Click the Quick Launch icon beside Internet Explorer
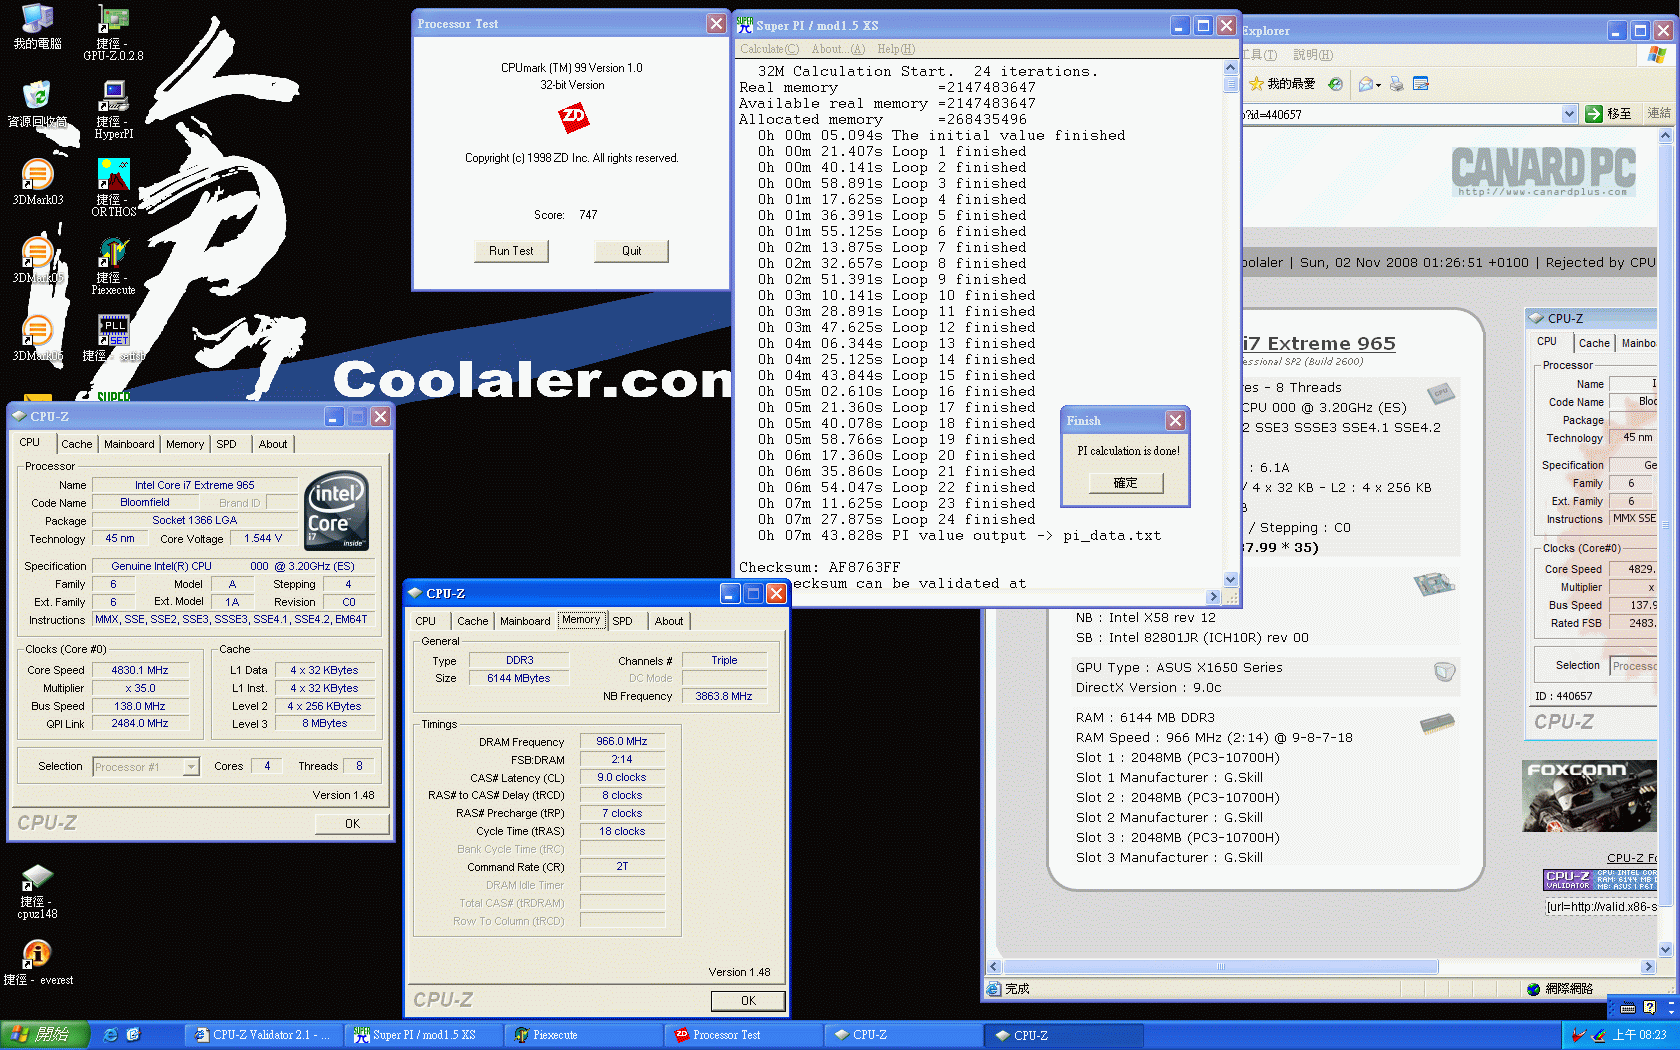This screenshot has height=1050, width=1680. [x=133, y=1035]
